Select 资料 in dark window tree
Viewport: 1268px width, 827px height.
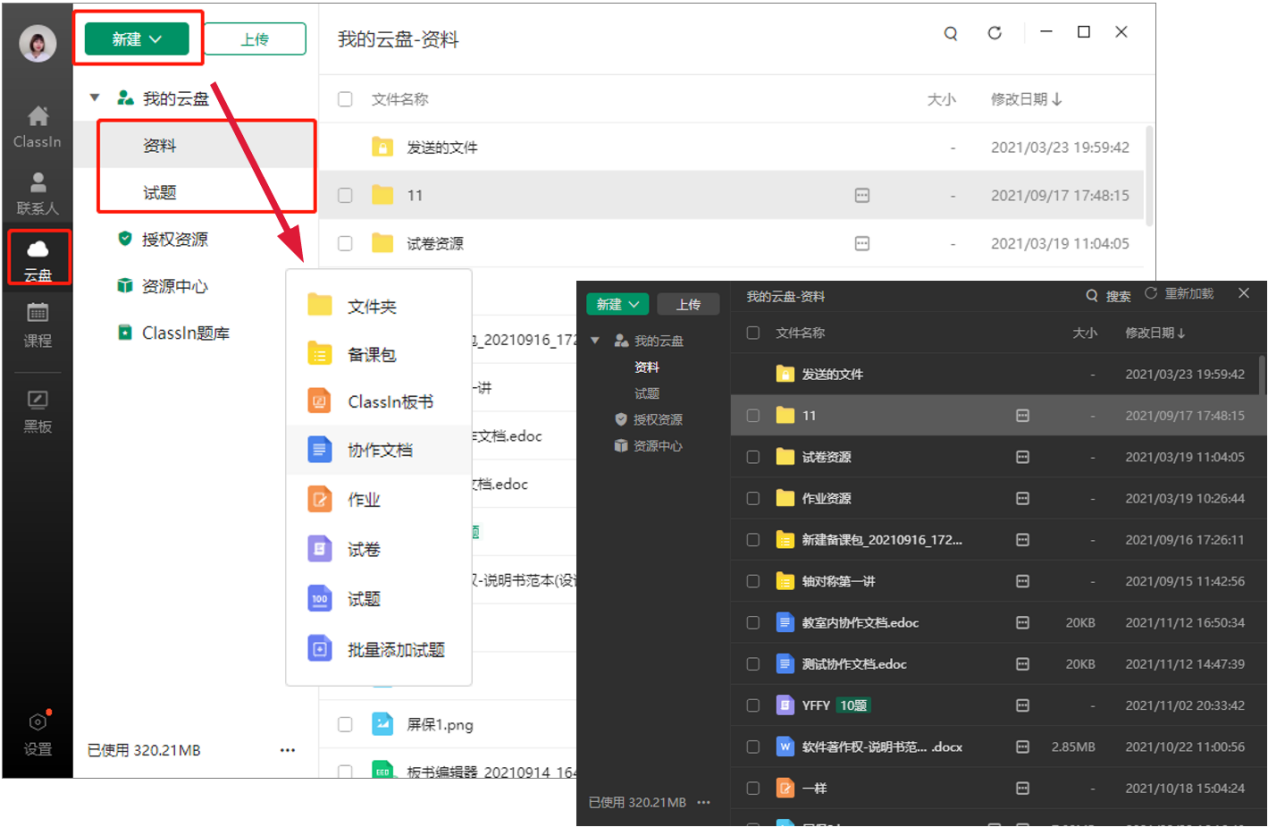point(647,367)
